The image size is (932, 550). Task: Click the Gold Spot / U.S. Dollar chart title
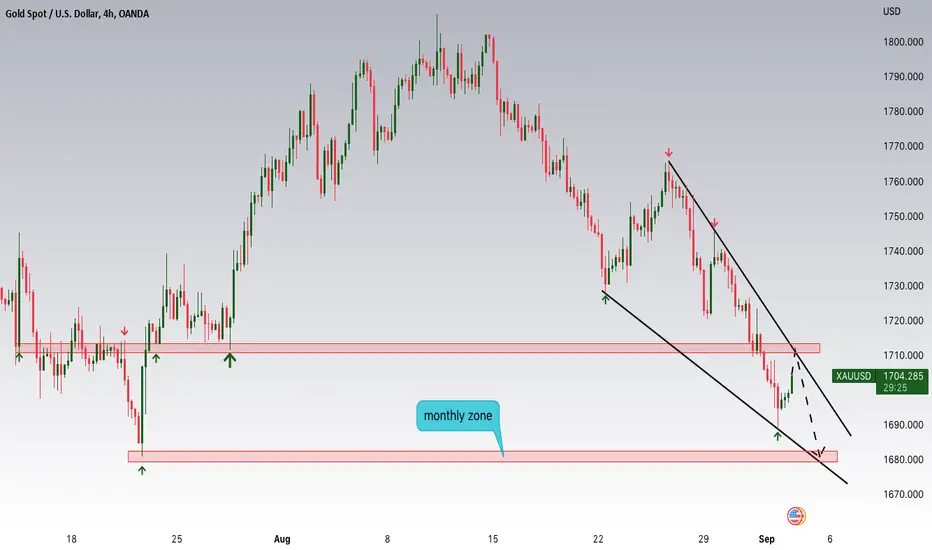(77, 13)
